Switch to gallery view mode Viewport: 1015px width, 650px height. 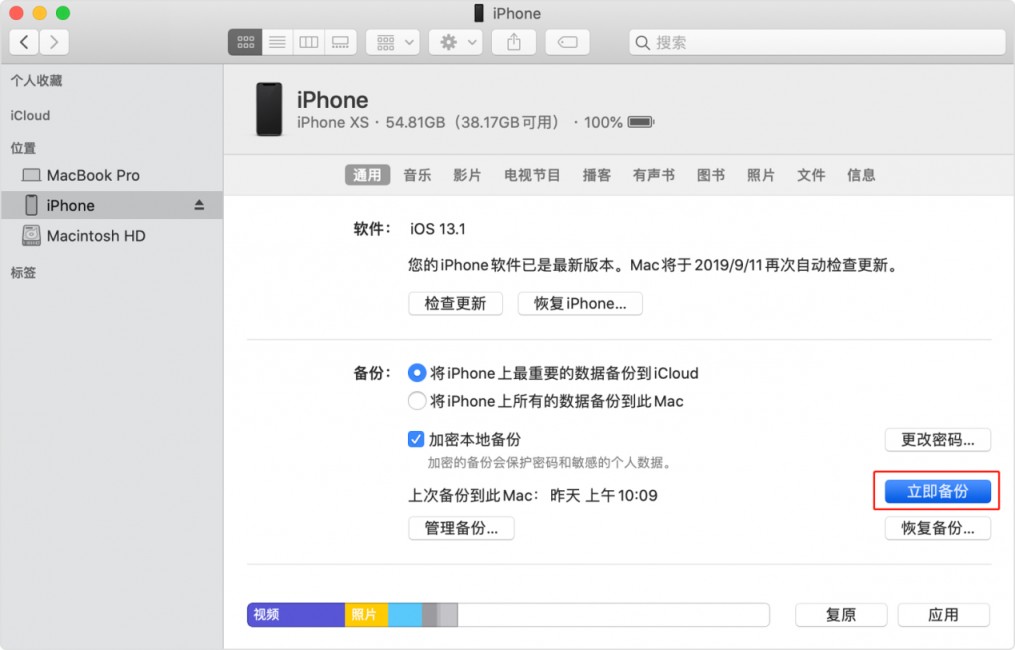(x=341, y=42)
